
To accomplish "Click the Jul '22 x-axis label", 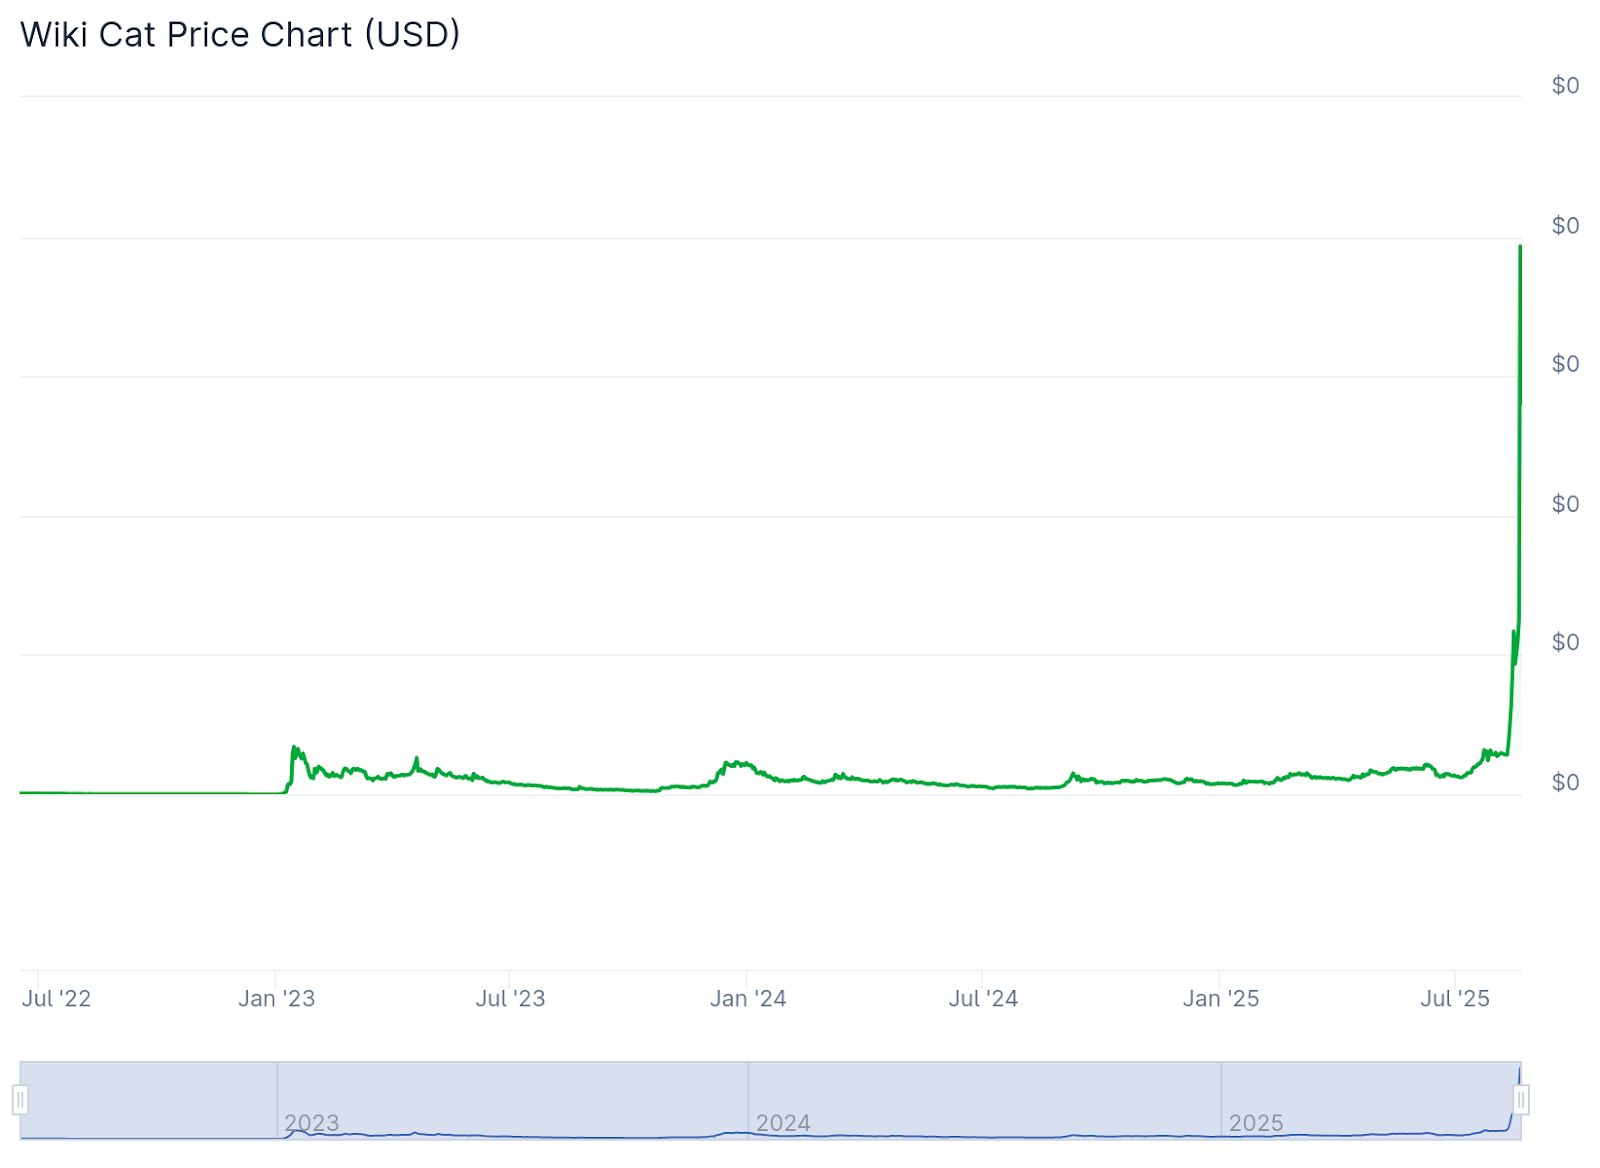I will click(x=56, y=998).
